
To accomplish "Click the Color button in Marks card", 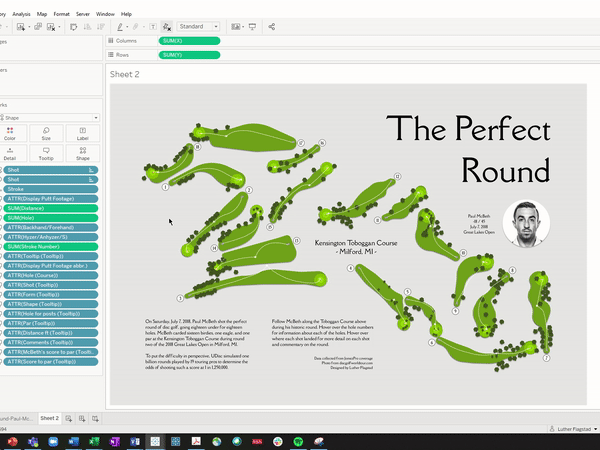I will point(10,134).
